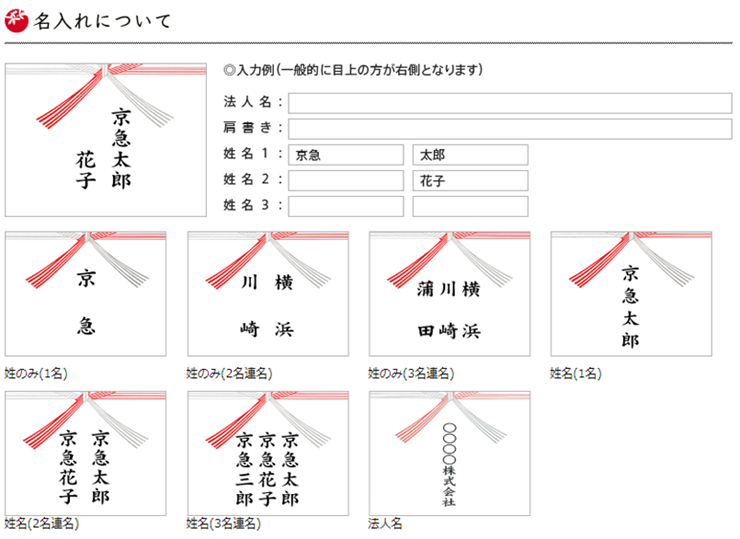
Task: Choose the 姓のみ(3名連名) example image
Action: pos(449,294)
